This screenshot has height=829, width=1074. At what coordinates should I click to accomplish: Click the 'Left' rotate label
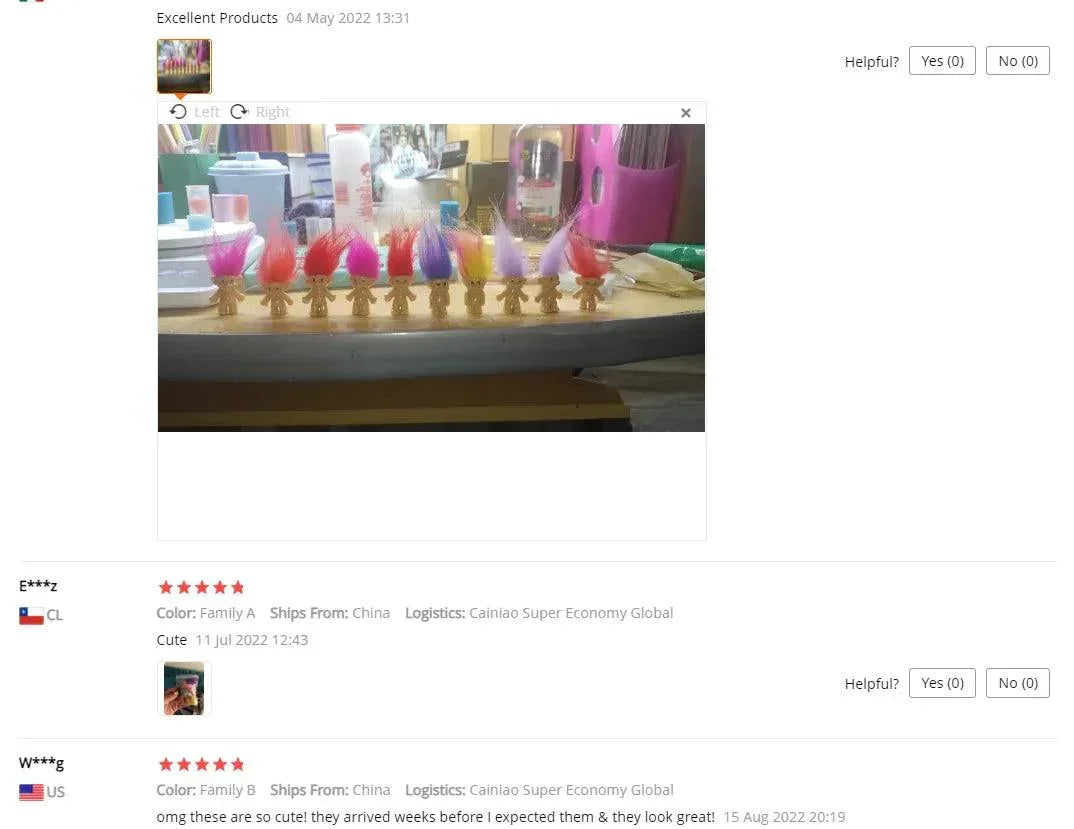(206, 112)
